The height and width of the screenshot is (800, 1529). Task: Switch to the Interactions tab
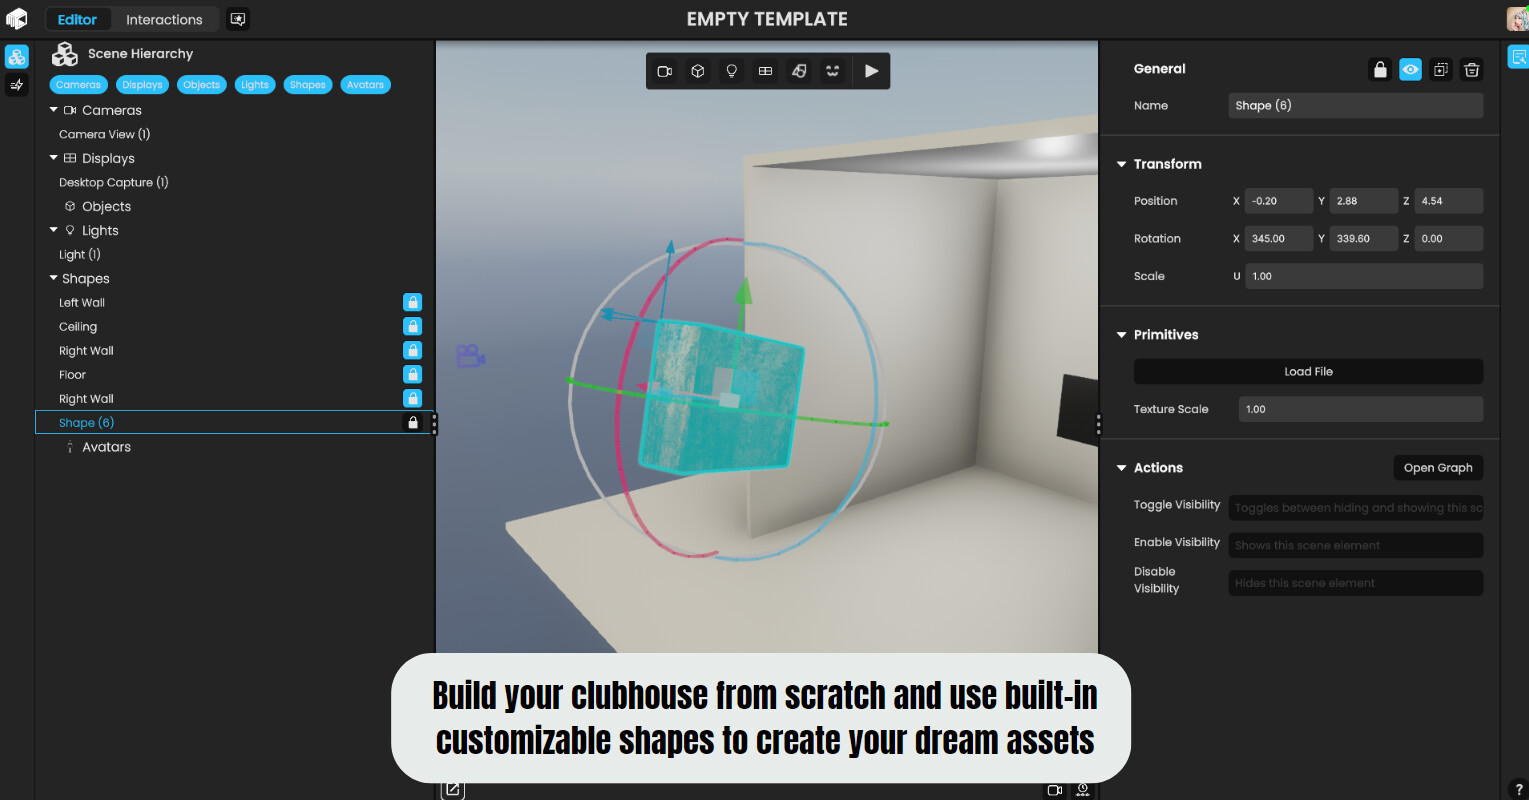(164, 20)
